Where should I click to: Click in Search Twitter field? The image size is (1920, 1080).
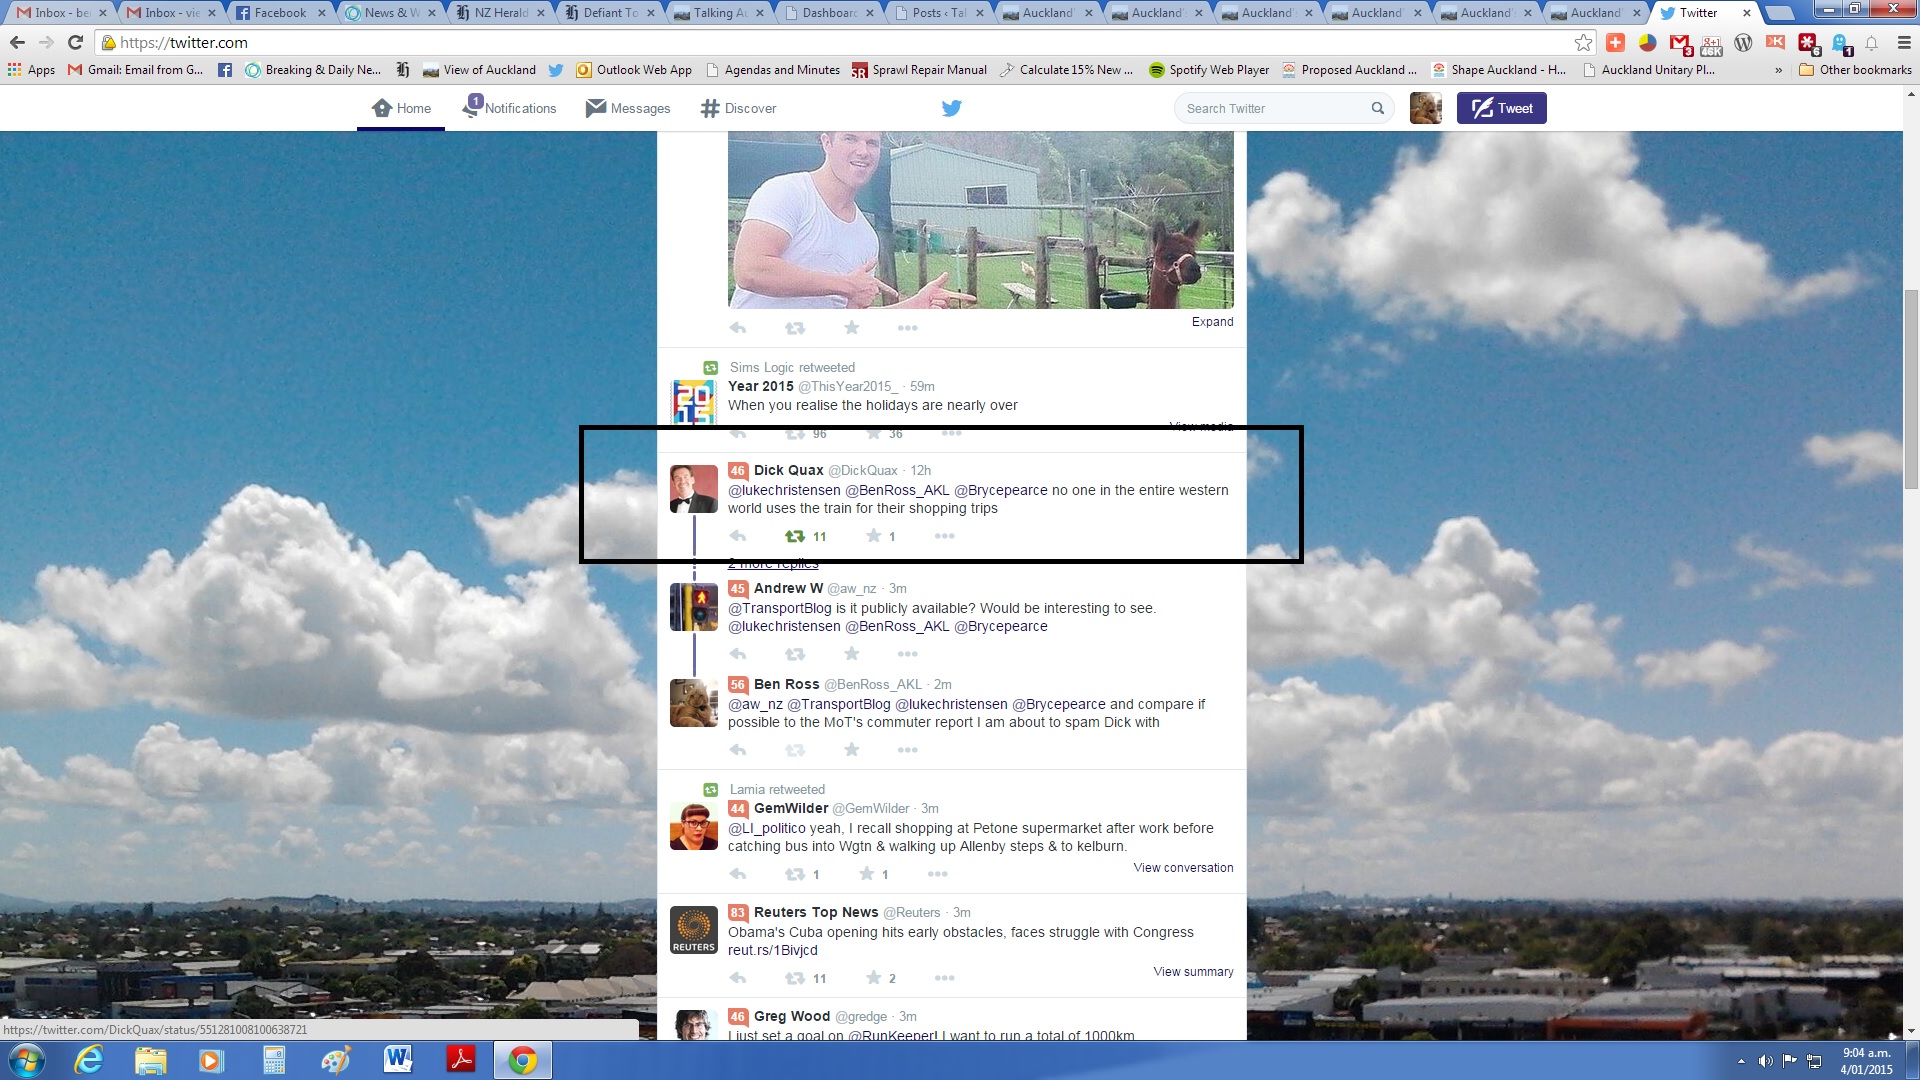[1270, 108]
